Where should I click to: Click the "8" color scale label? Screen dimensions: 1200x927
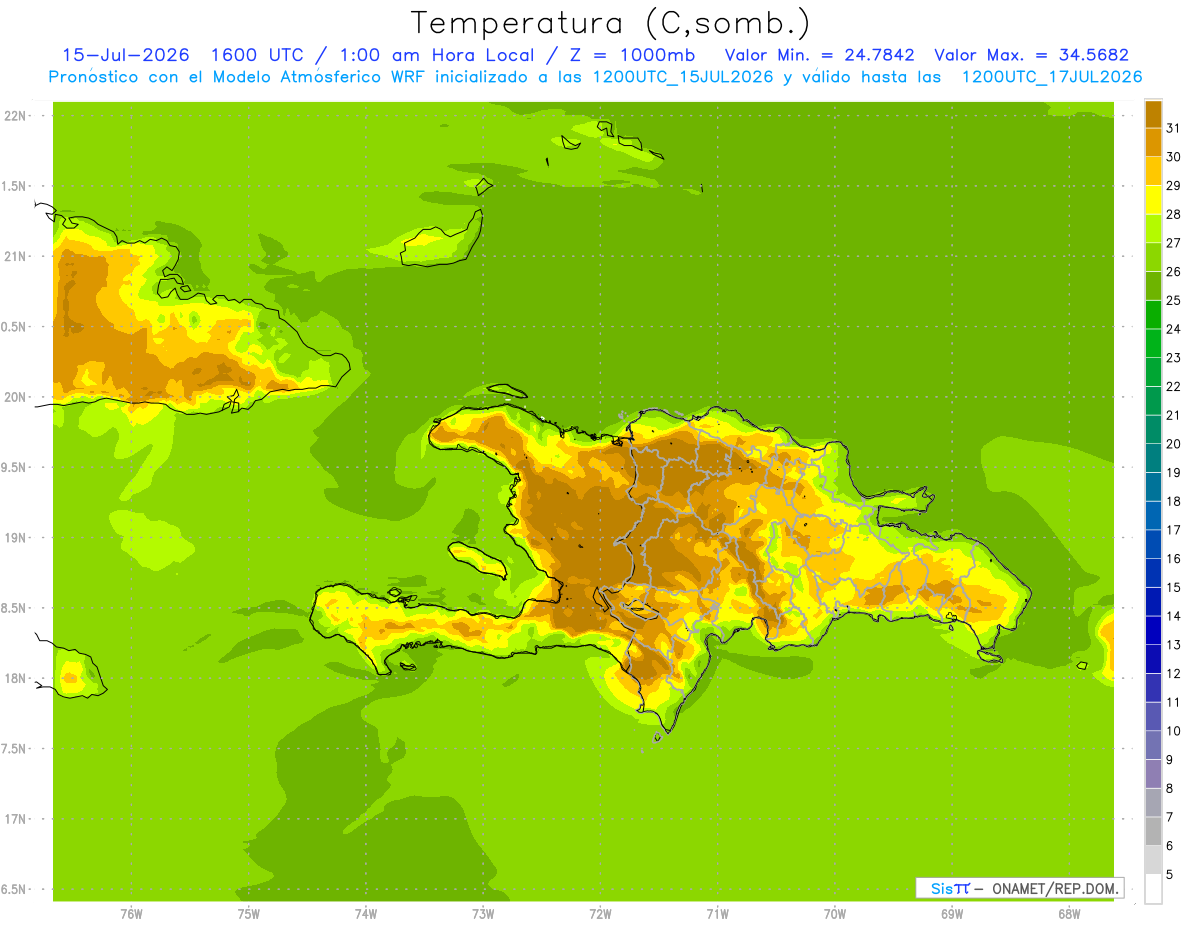(1170, 789)
